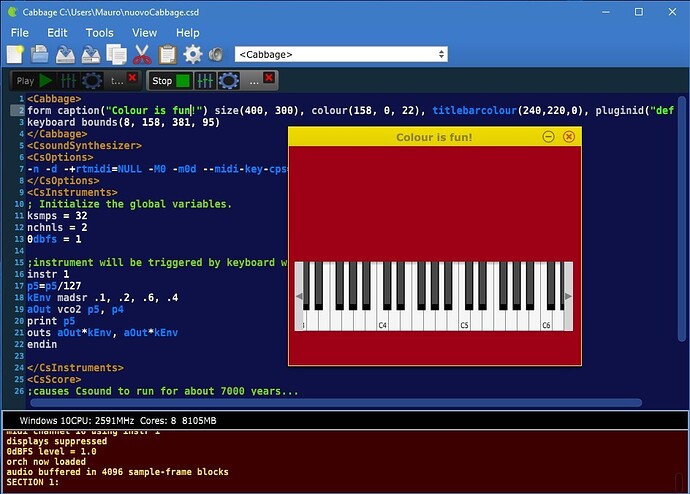Open mixer sliders icon next to Play
Image resolution: width=690 pixels, height=494 pixels.
[x=68, y=81]
